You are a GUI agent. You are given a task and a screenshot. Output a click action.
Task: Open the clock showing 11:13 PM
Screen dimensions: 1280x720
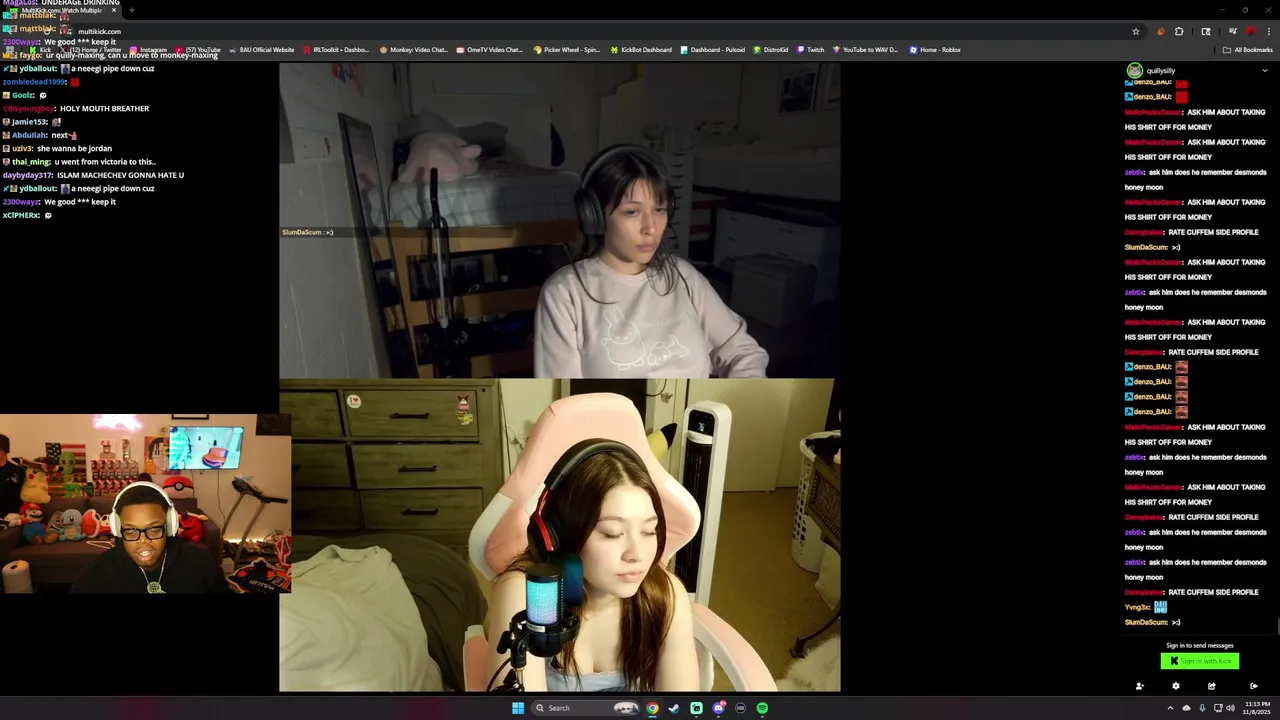click(1257, 708)
